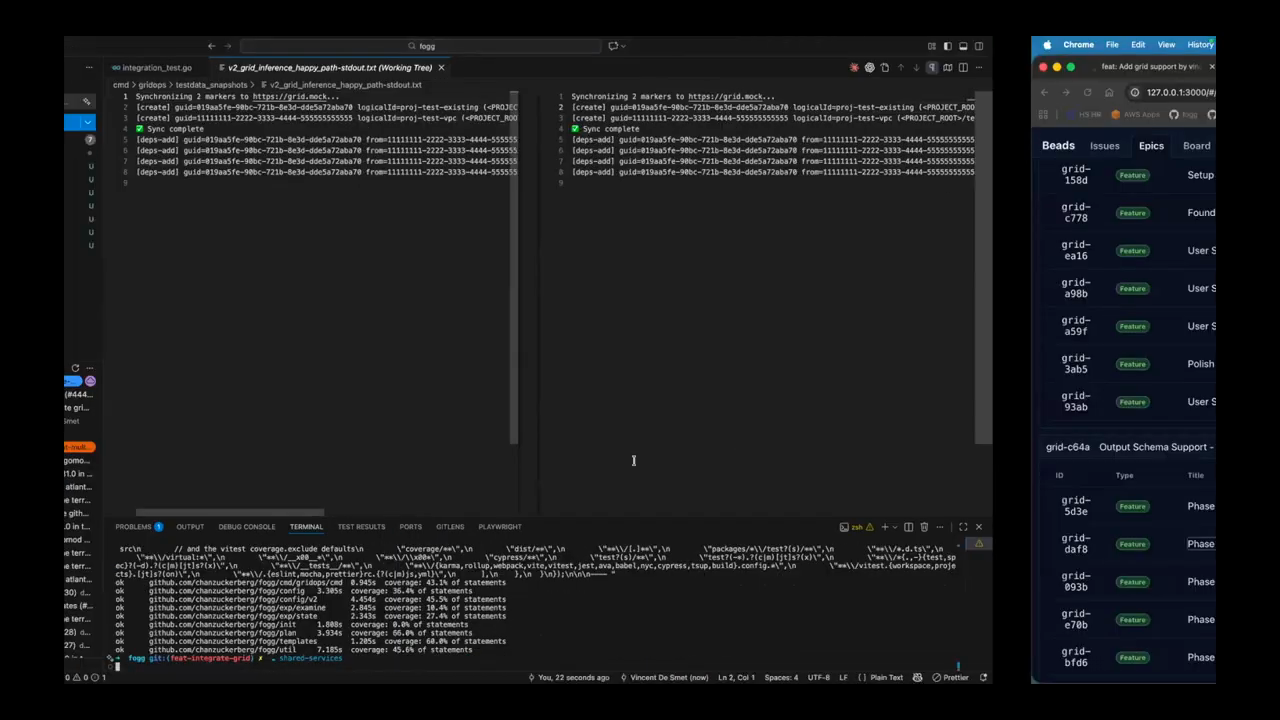Switch to the Problems panel tab
The height and width of the screenshot is (720, 1280).
click(133, 527)
